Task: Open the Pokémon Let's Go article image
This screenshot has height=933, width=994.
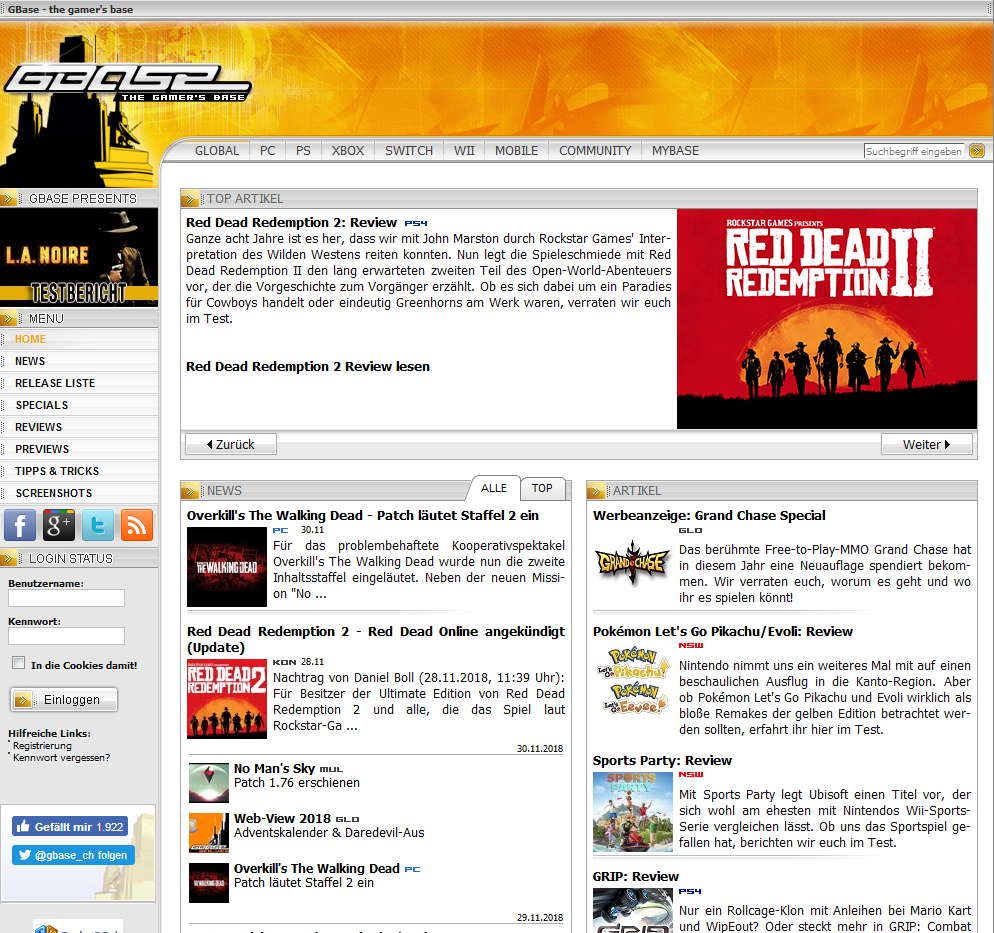Action: (x=632, y=681)
